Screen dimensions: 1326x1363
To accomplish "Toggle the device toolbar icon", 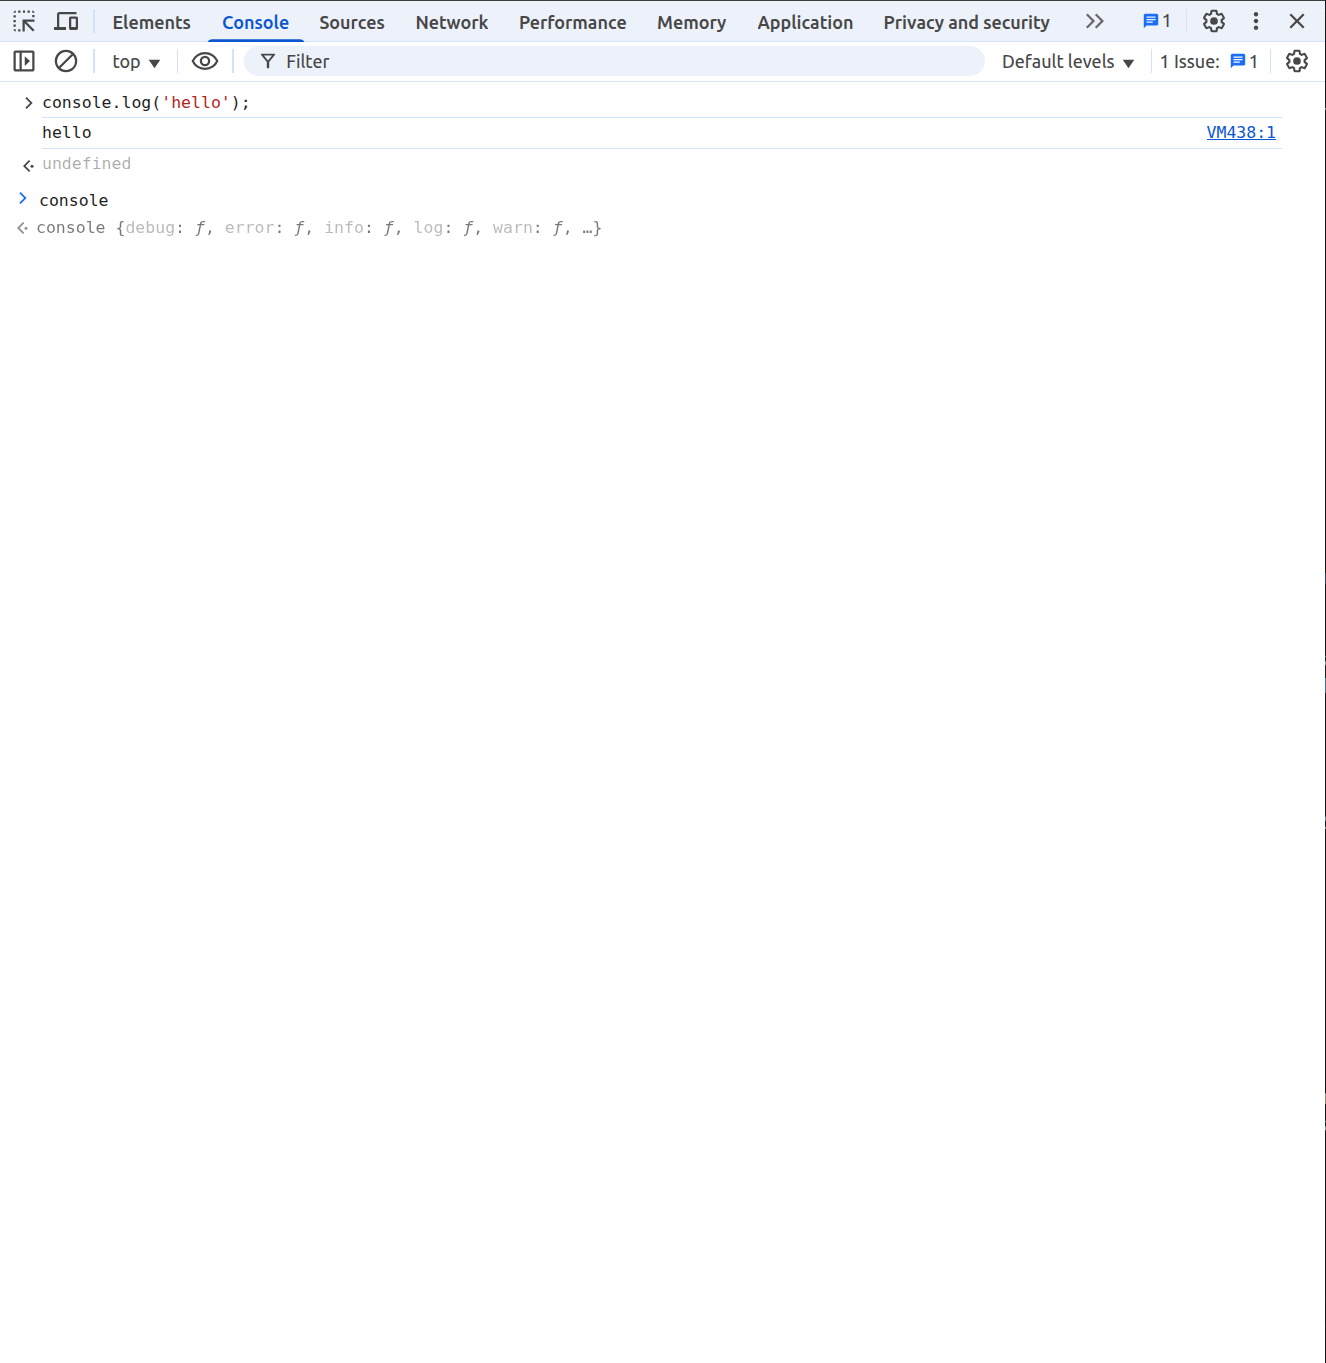I will 66,22.
